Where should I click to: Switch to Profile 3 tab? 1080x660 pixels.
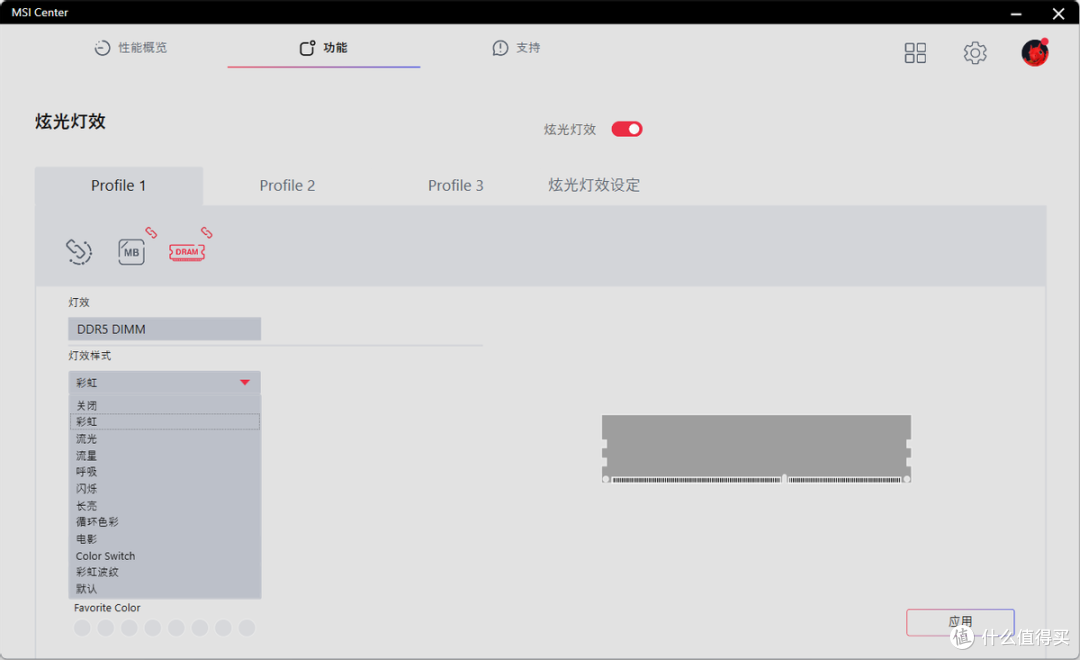click(455, 186)
